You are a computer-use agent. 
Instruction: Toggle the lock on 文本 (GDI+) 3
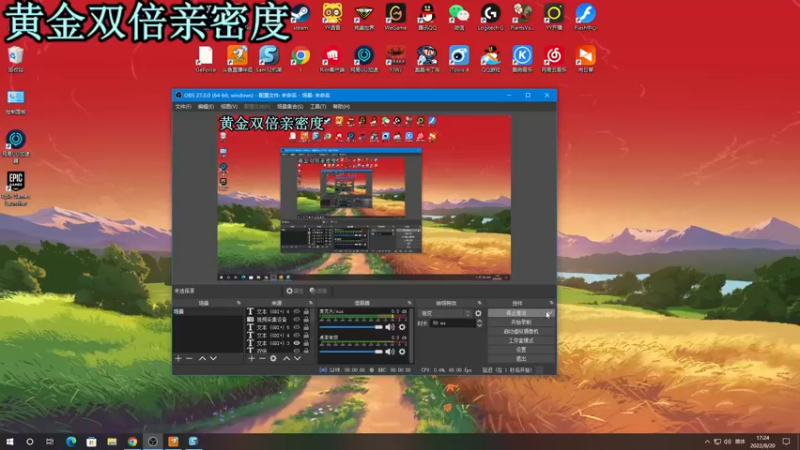coord(306,343)
